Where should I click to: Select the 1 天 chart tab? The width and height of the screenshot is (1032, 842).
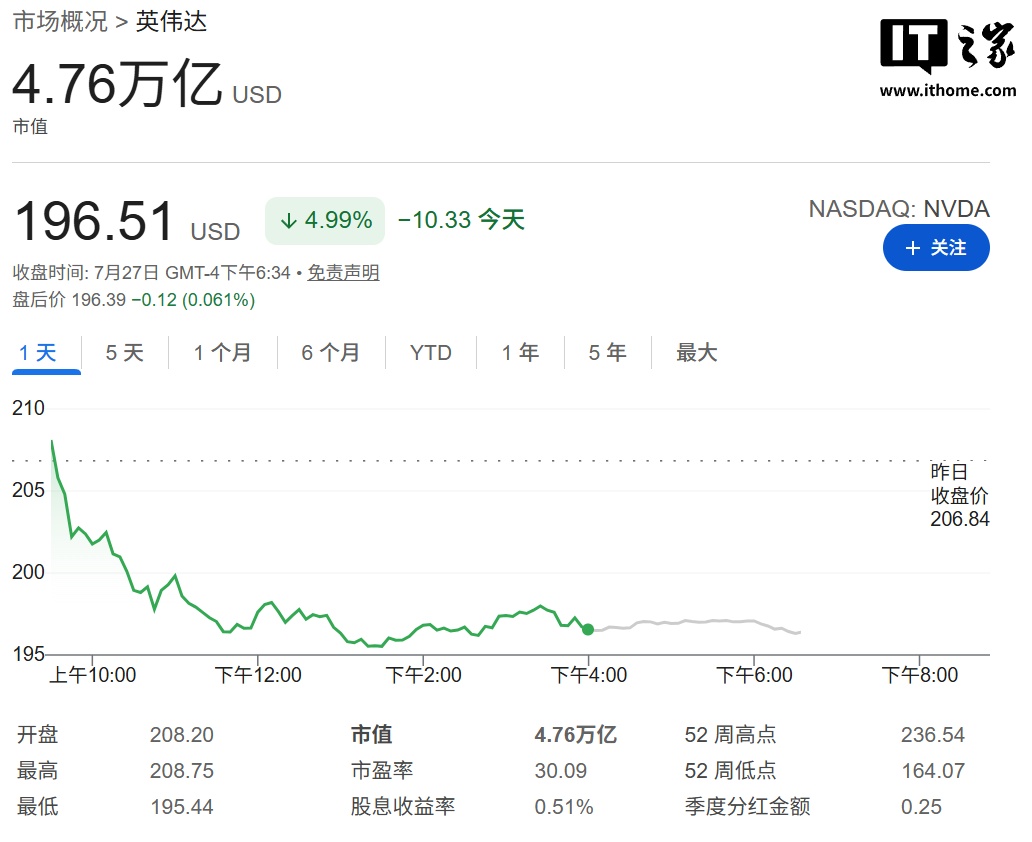[x=38, y=353]
